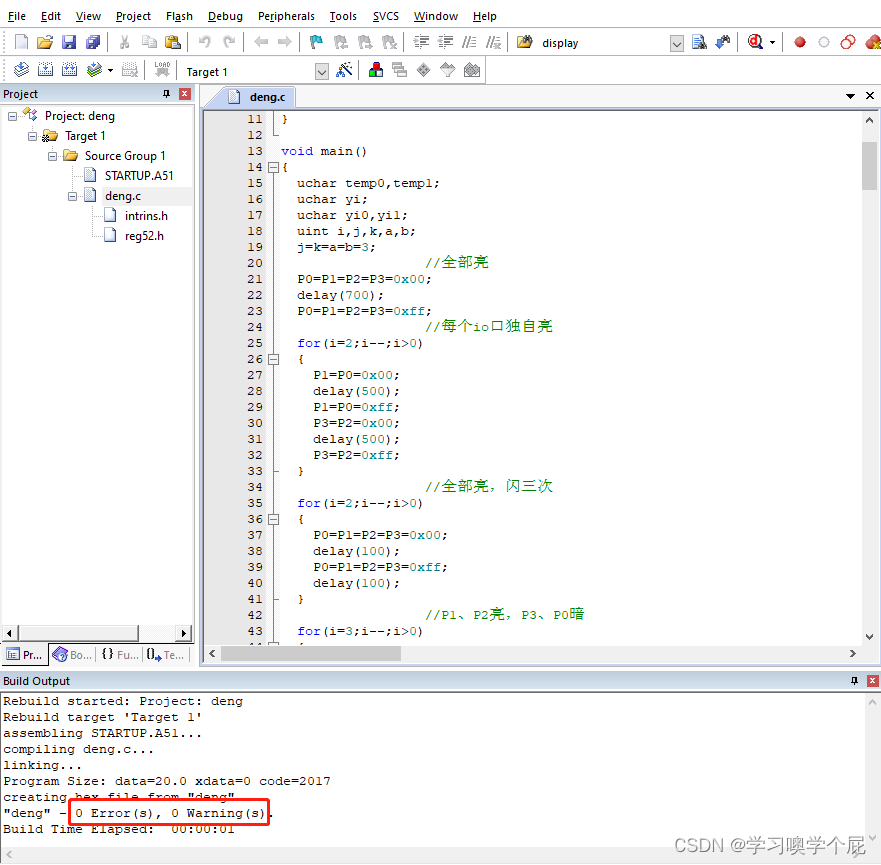Select the deng.c editor tab

coord(257,97)
